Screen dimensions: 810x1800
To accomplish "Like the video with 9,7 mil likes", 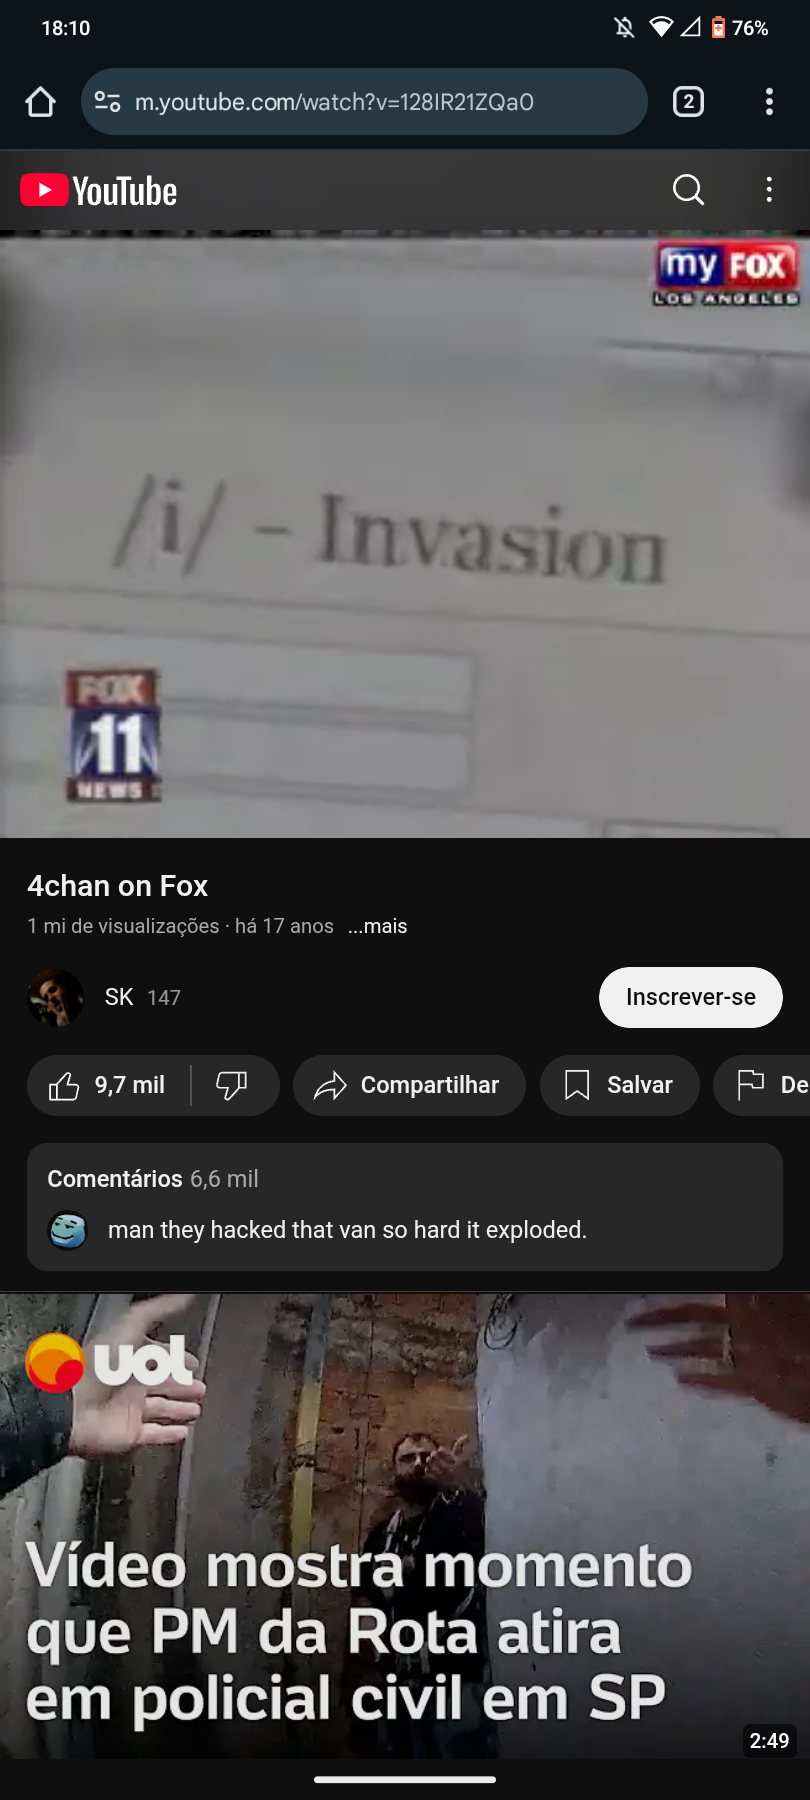I will point(108,1085).
